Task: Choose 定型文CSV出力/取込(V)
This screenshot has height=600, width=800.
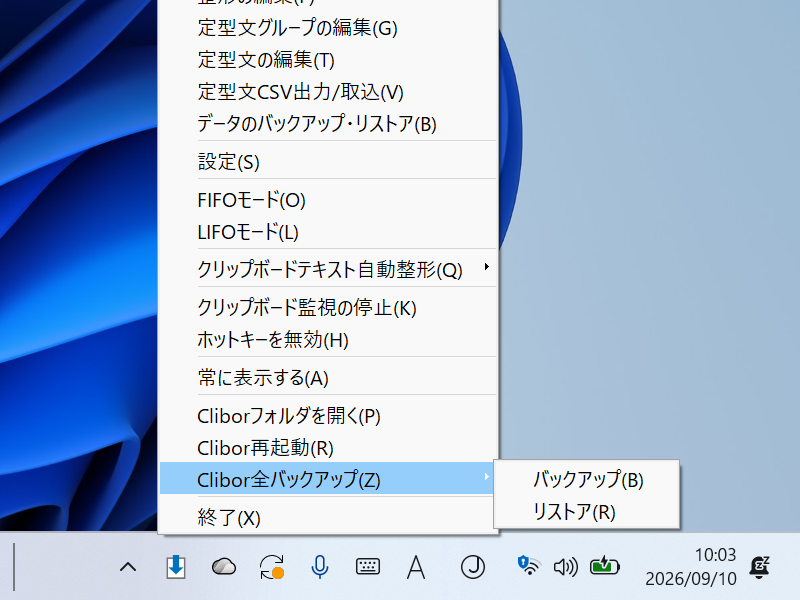Action: point(328,92)
